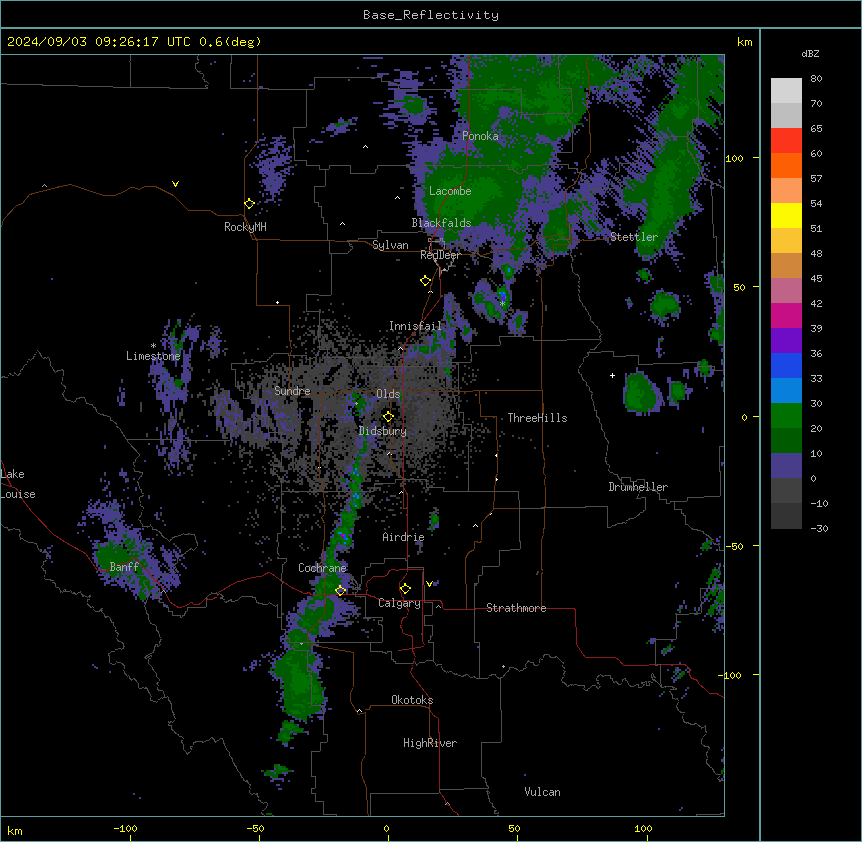Click the Lake Louise label

18,484
